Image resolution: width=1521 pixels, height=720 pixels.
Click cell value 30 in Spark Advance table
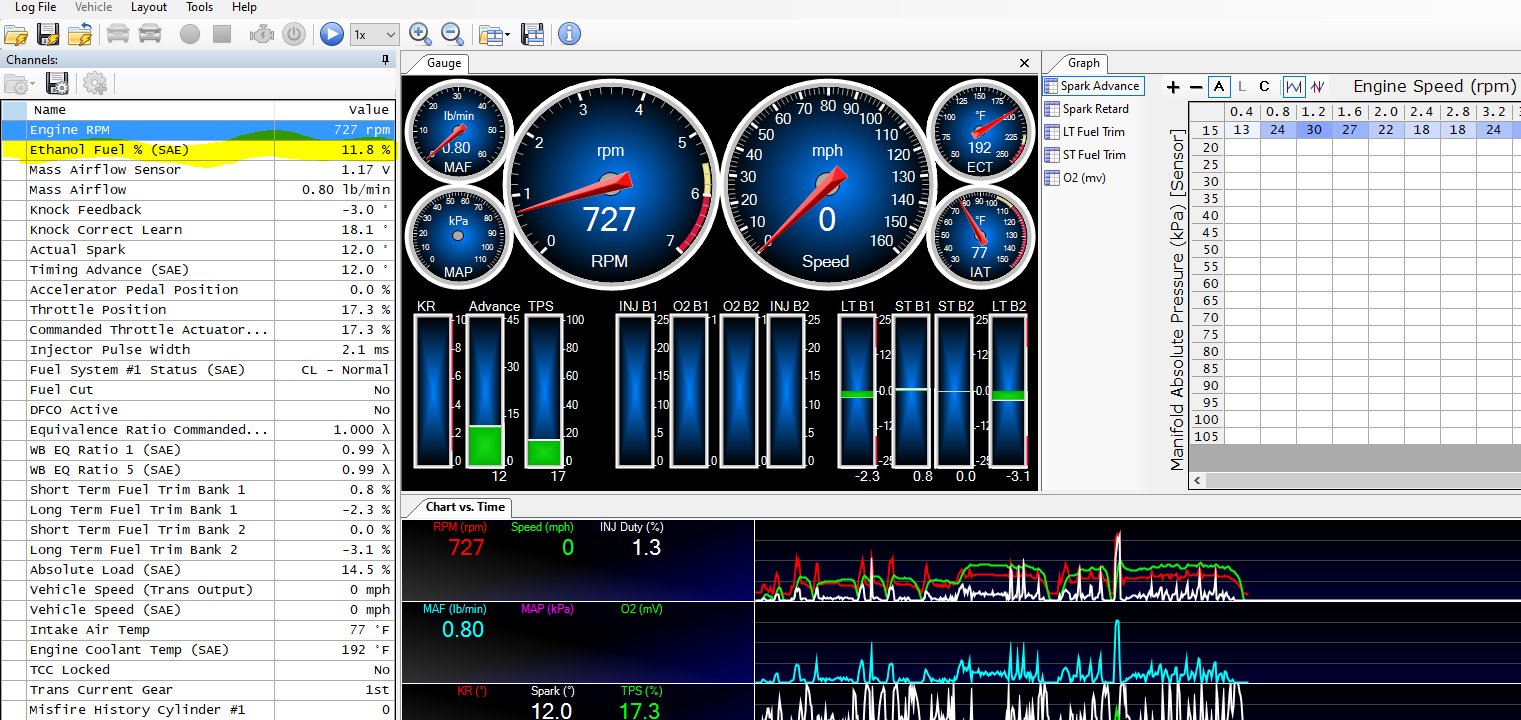[1314, 130]
